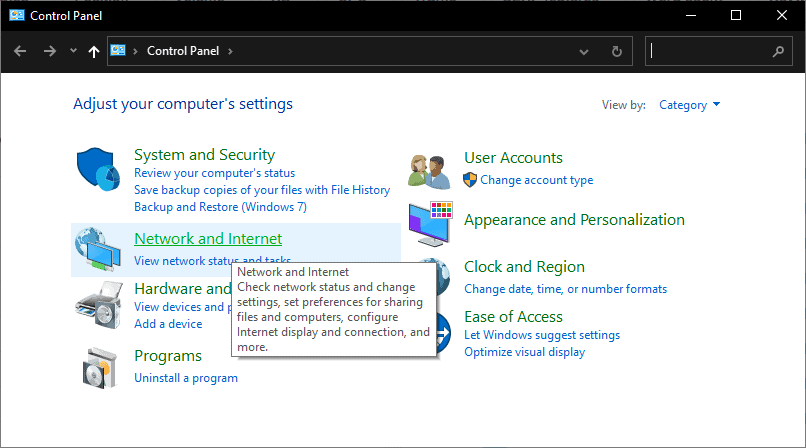Viewport: 806px width, 448px height.
Task: Click the Control Panel title bar icon
Action: pos(17,15)
